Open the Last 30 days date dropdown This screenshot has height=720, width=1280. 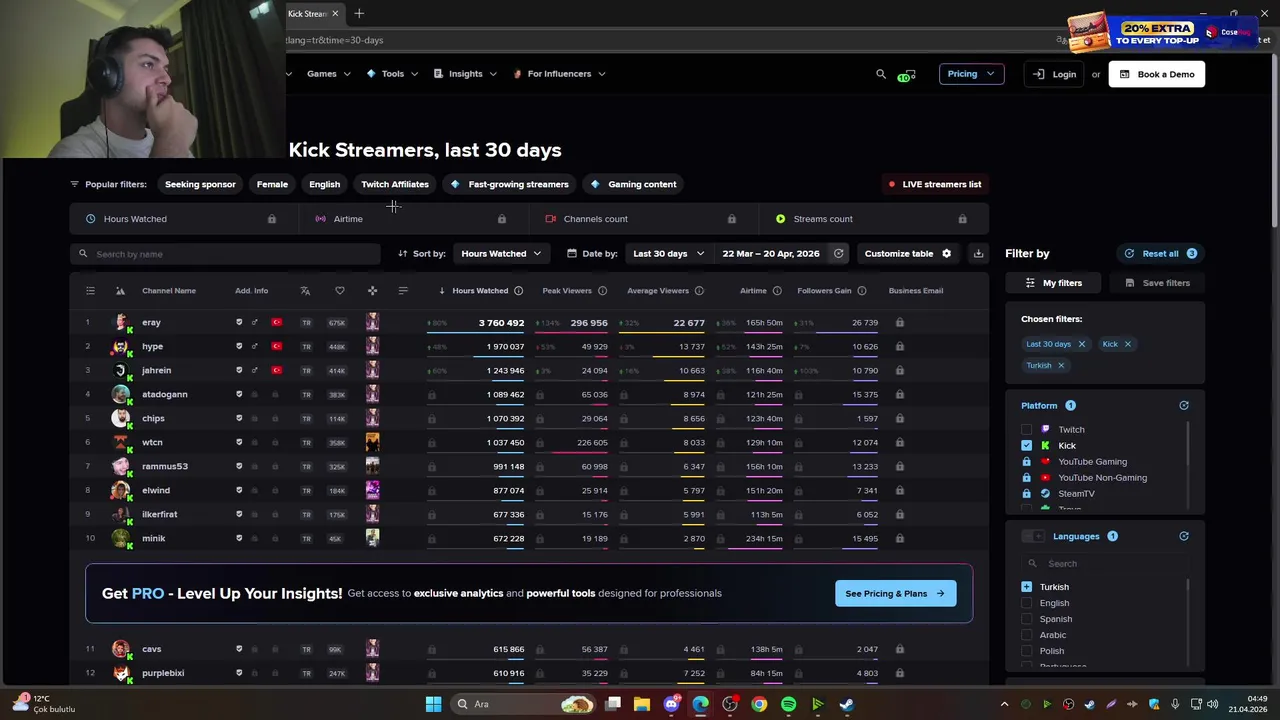coord(668,254)
